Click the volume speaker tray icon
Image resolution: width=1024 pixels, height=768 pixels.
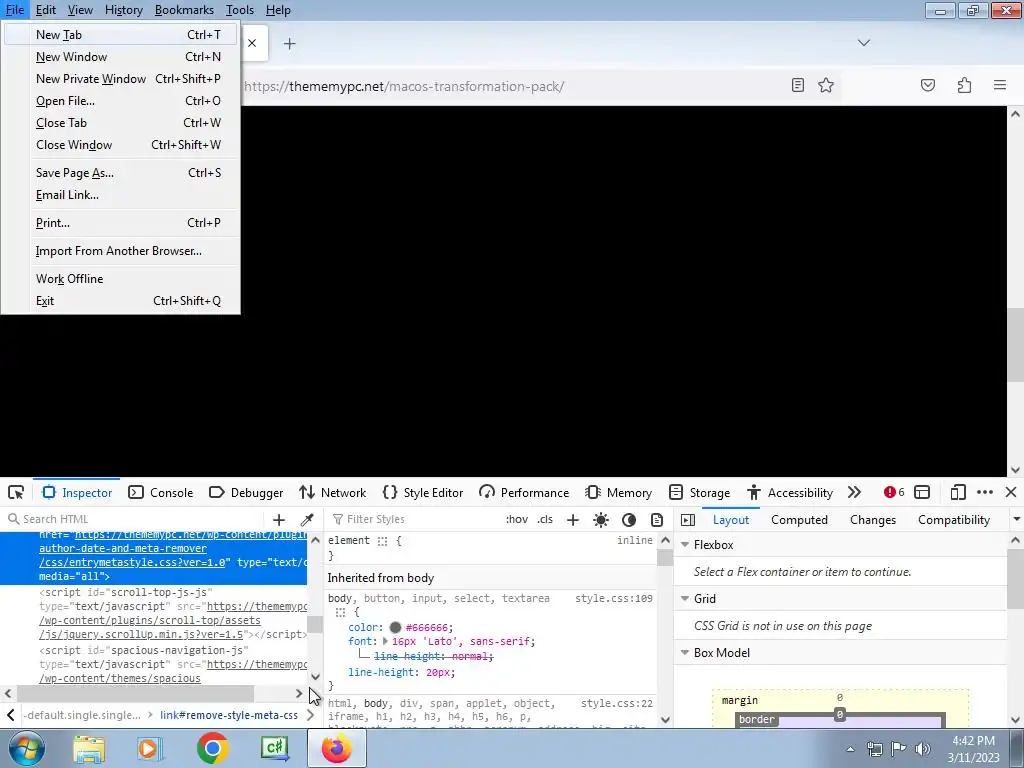pos(923,749)
